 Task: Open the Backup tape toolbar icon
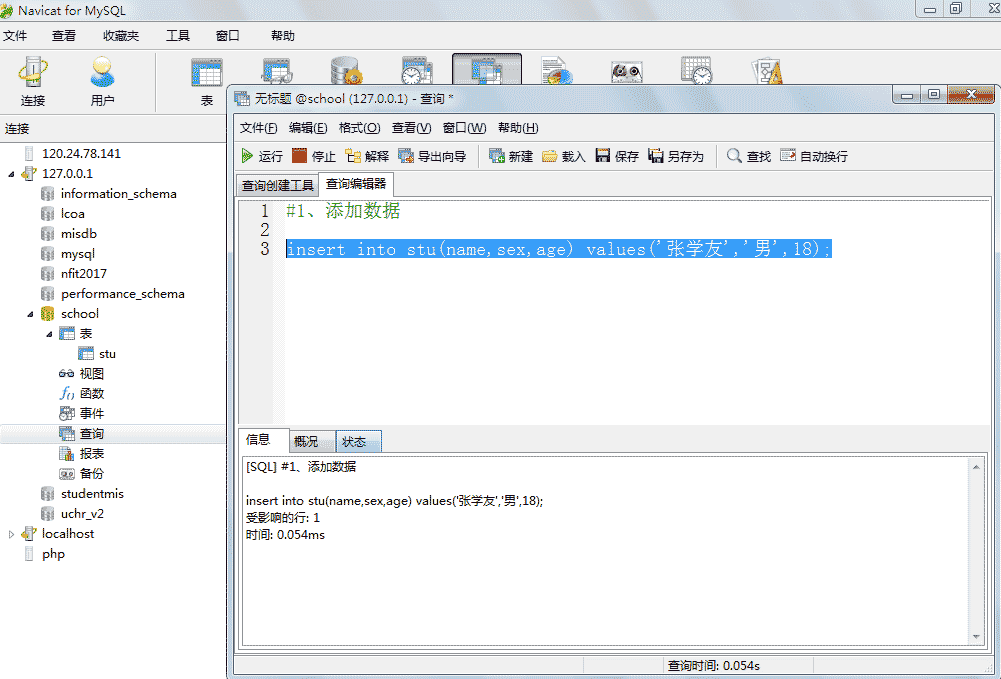click(x=626, y=71)
